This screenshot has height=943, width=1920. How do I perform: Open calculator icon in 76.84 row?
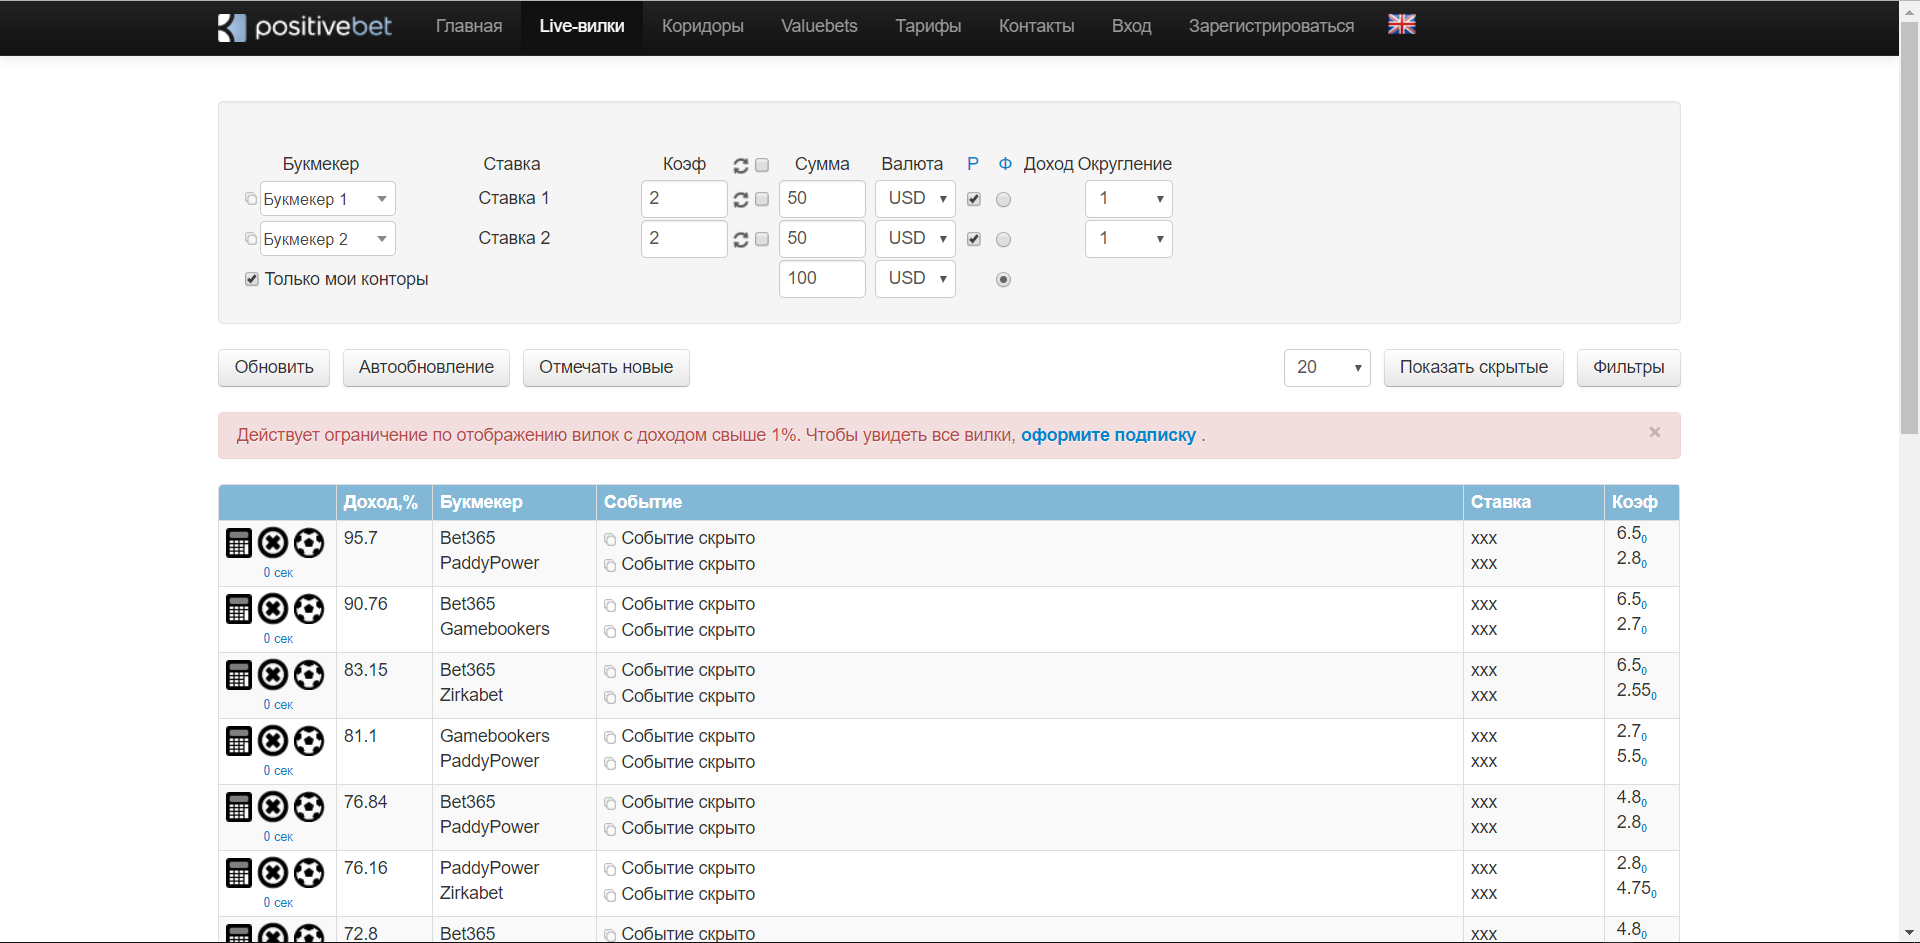[x=239, y=807]
